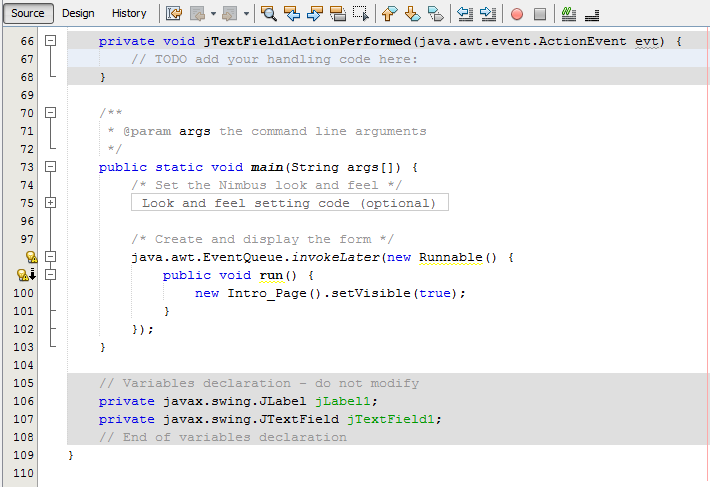This screenshot has width=710, height=487.
Task: Toggle Highlight Search
Action: tap(338, 14)
